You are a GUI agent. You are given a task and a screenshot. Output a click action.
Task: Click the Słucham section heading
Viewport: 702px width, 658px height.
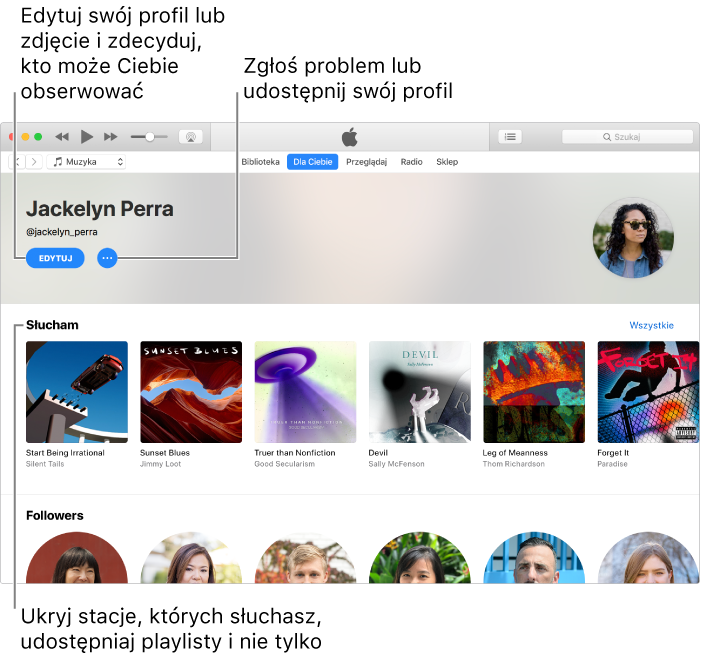tap(52, 325)
